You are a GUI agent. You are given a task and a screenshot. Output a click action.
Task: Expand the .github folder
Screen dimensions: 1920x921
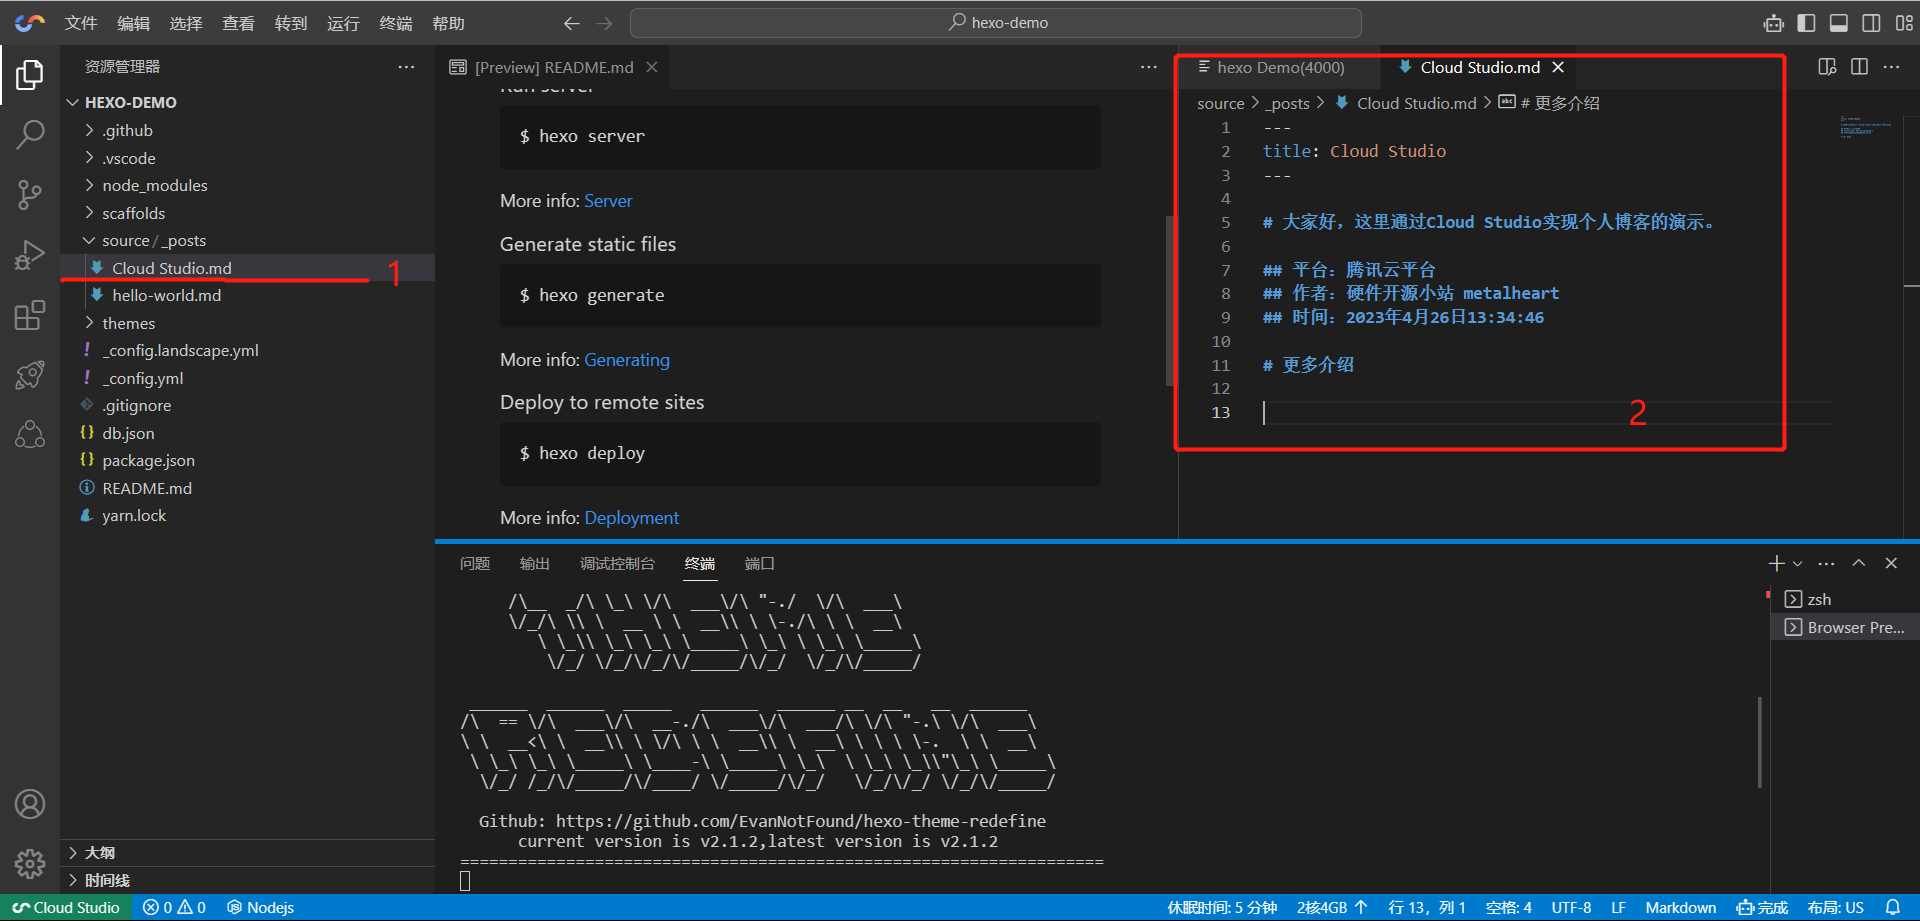[90, 130]
